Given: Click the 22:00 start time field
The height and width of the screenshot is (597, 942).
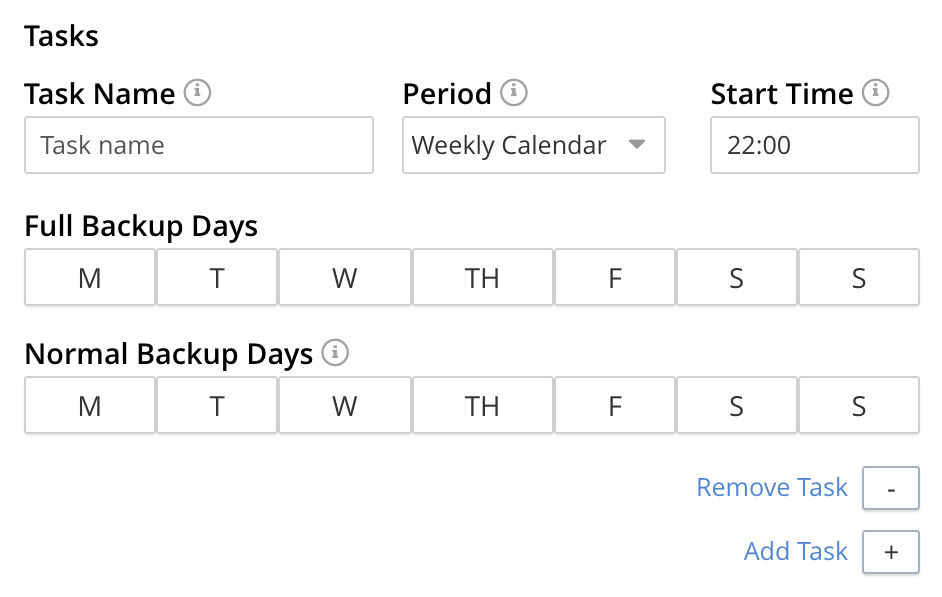Looking at the screenshot, I should pos(814,145).
